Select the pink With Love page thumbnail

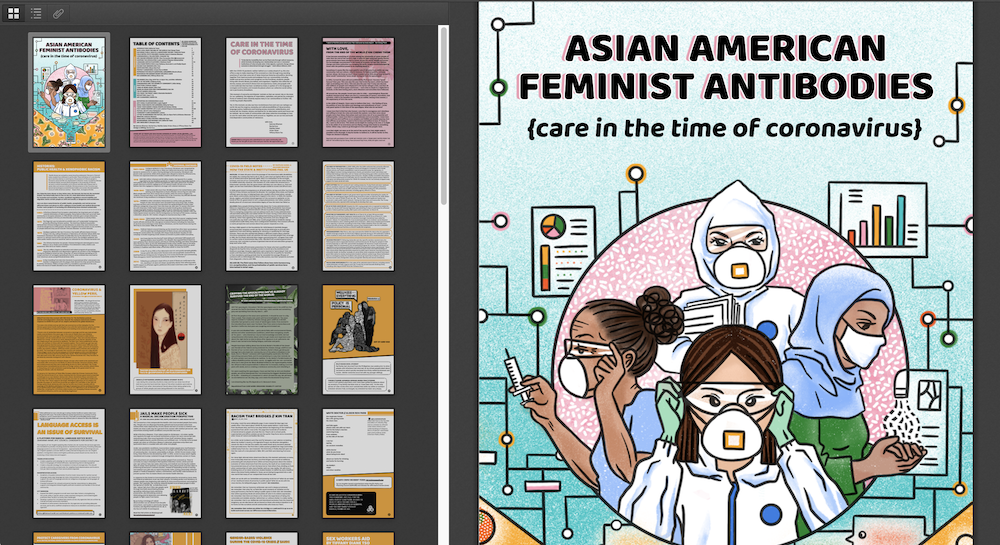(x=358, y=92)
